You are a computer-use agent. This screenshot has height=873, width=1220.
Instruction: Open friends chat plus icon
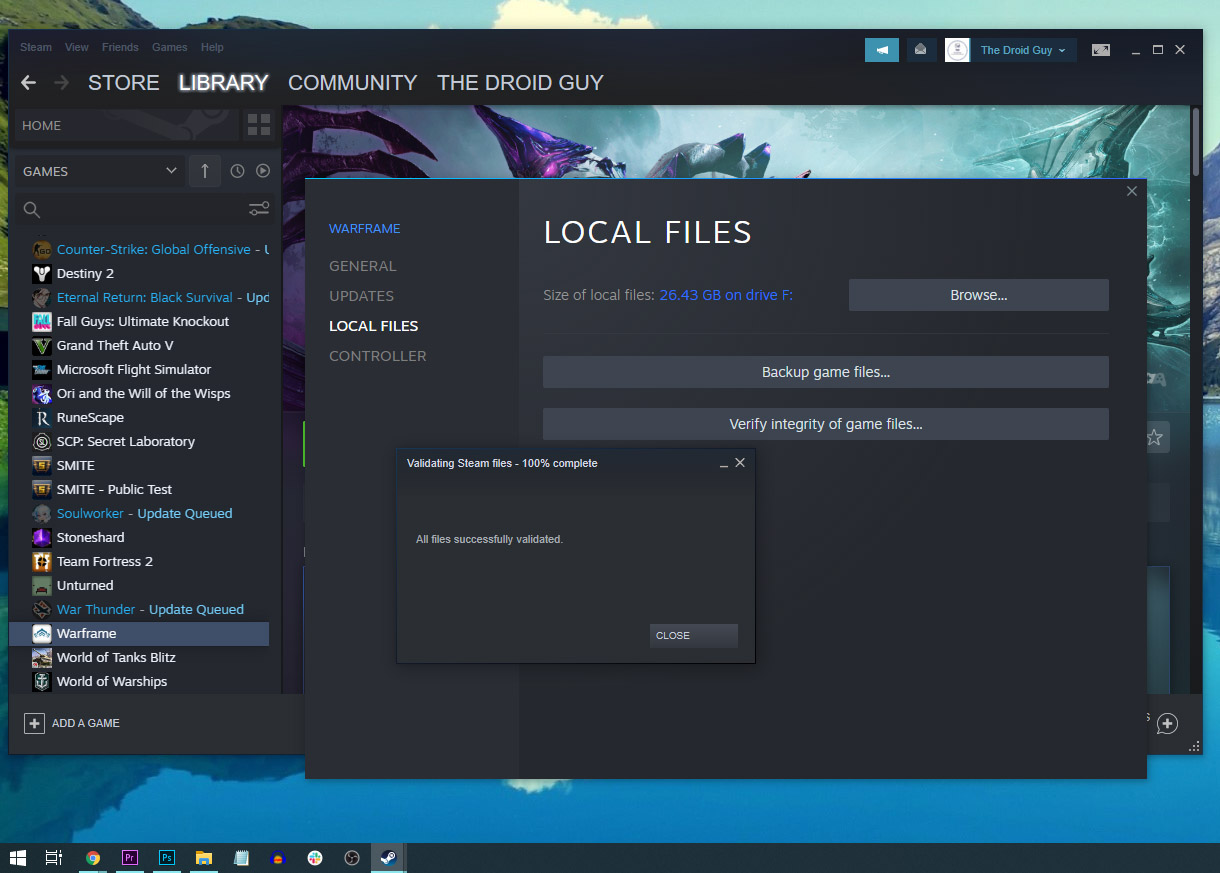(x=1167, y=724)
